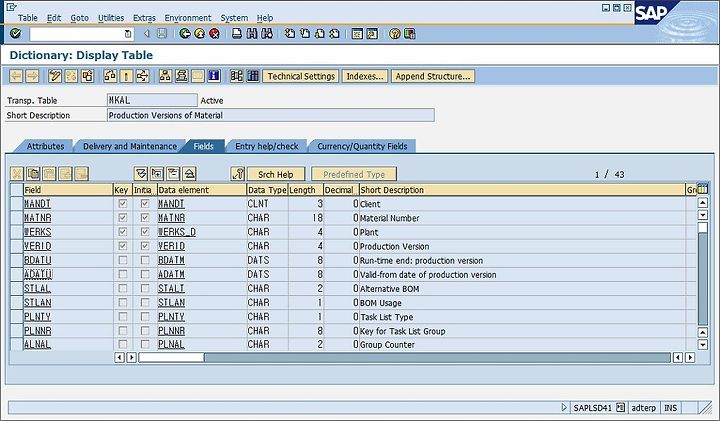
Task: Click the Srch Help button
Action: [x=276, y=174]
